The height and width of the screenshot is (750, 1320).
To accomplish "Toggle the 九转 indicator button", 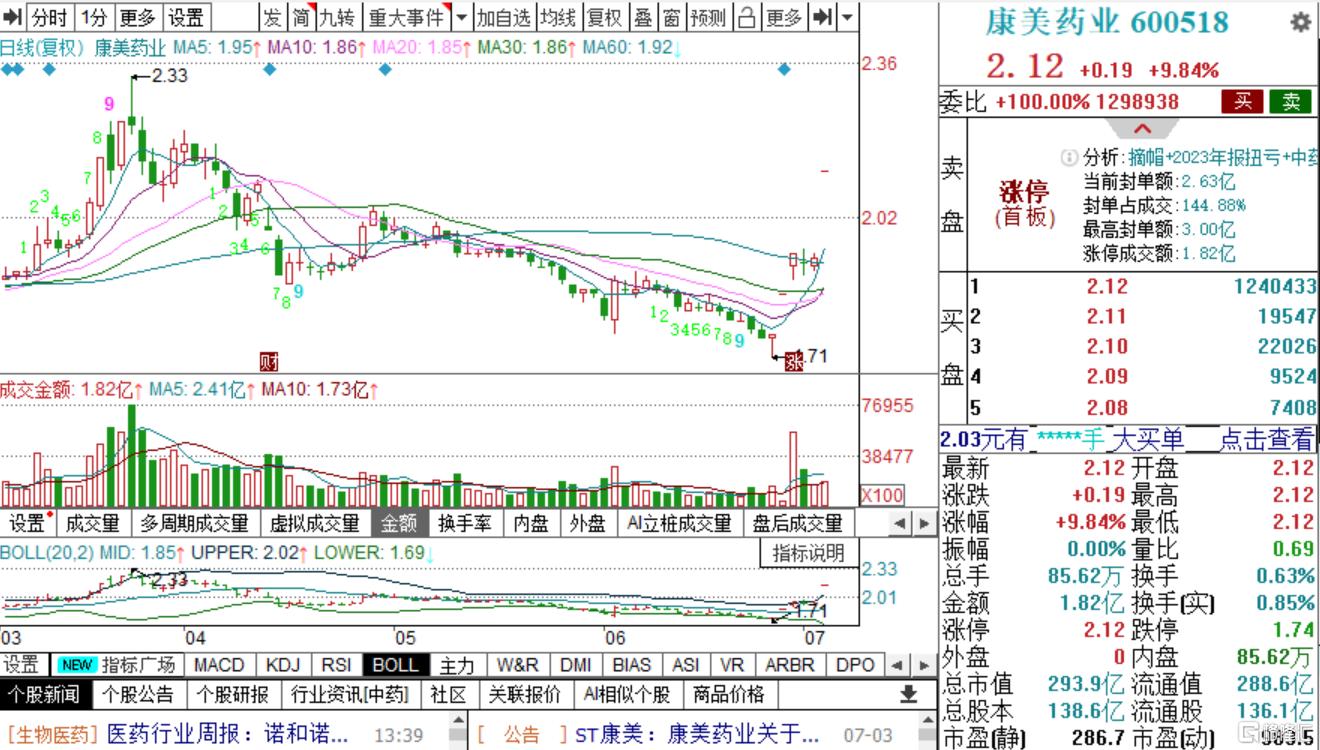I will (x=338, y=16).
